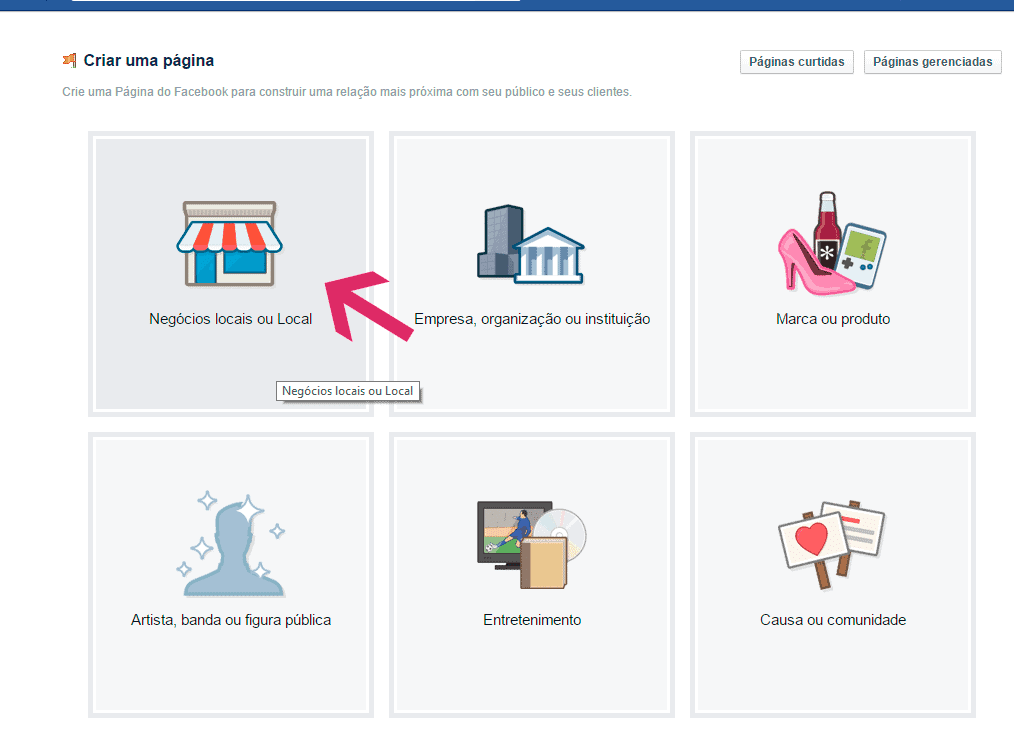This screenshot has height=735, width=1014.
Task: Click the Negócios locais ou Local label
Action: (230, 320)
